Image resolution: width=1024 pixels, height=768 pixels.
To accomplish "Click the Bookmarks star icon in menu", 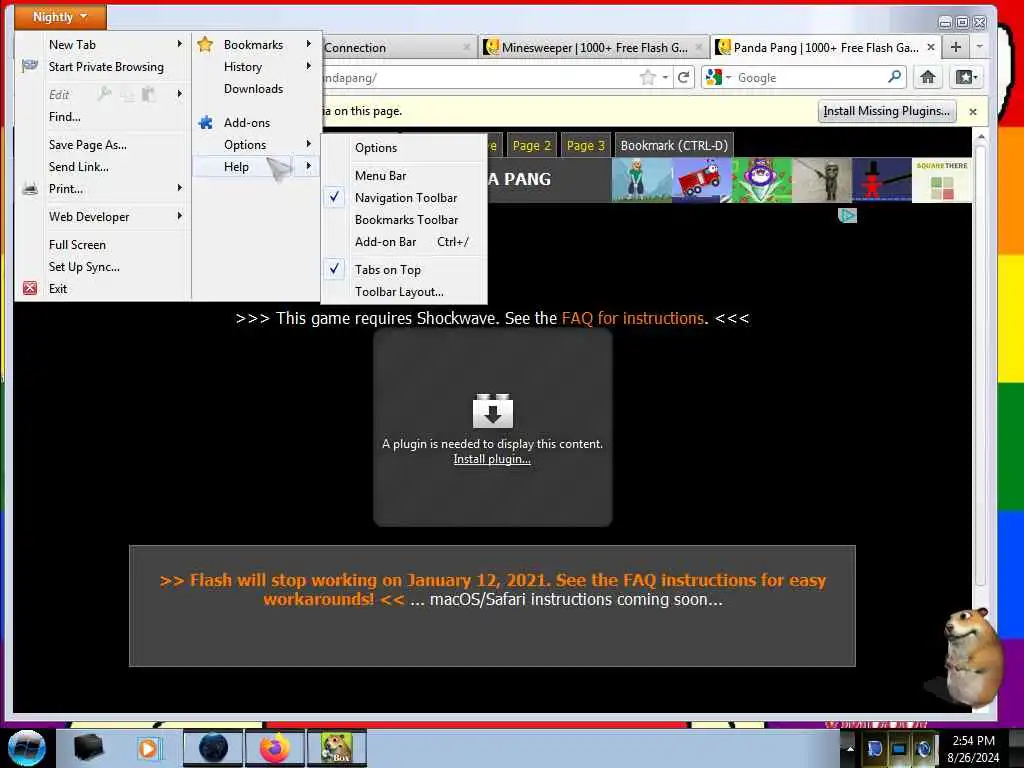I will point(205,44).
